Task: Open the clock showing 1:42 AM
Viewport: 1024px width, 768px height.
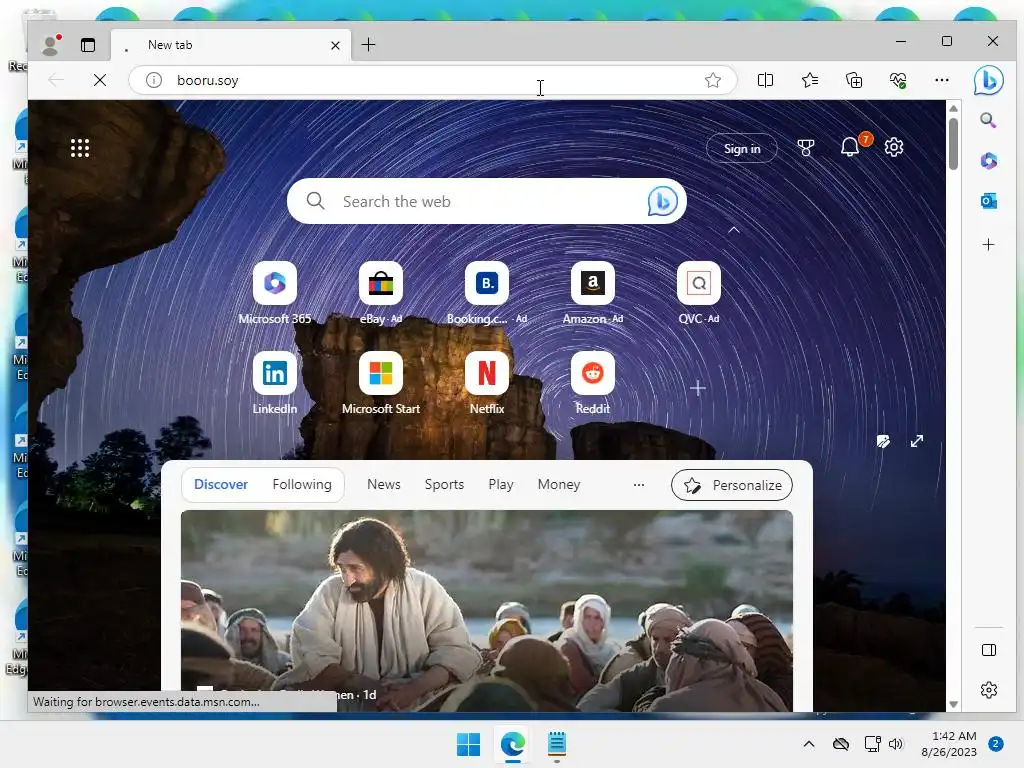Action: click(x=949, y=744)
